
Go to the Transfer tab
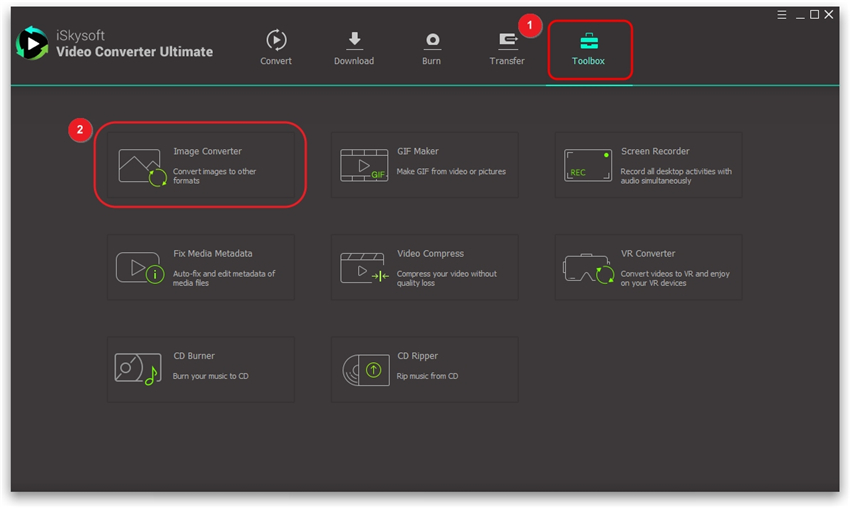(507, 48)
